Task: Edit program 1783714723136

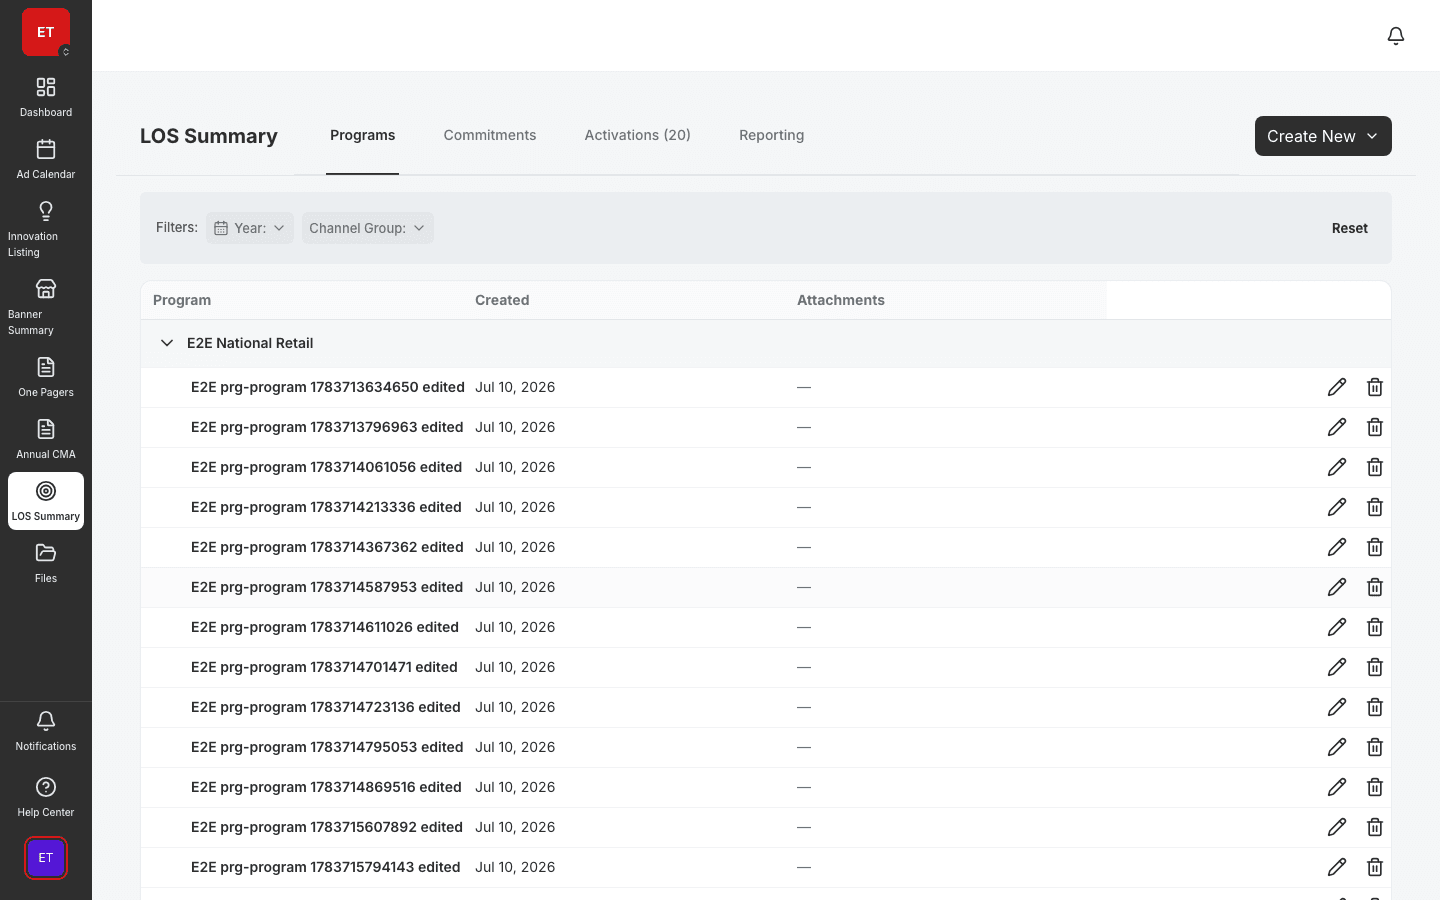Action: point(1337,707)
